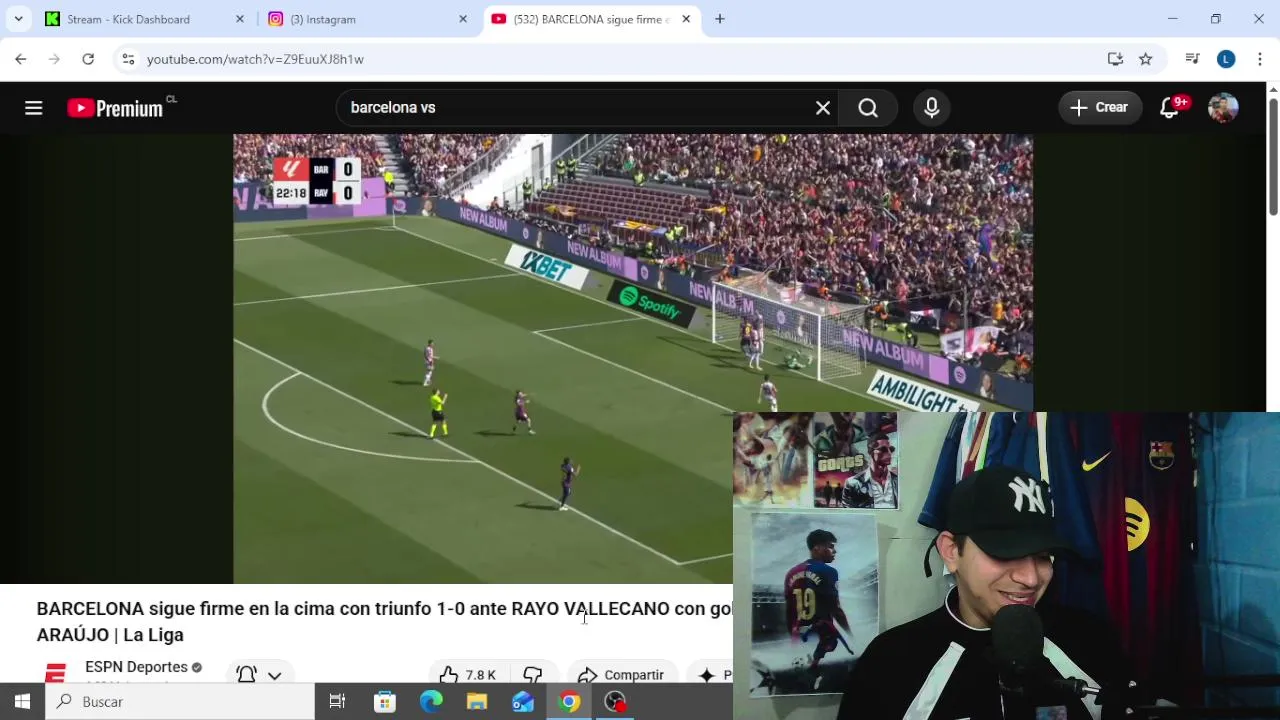Close the Kick Dashboard tab

[240, 19]
